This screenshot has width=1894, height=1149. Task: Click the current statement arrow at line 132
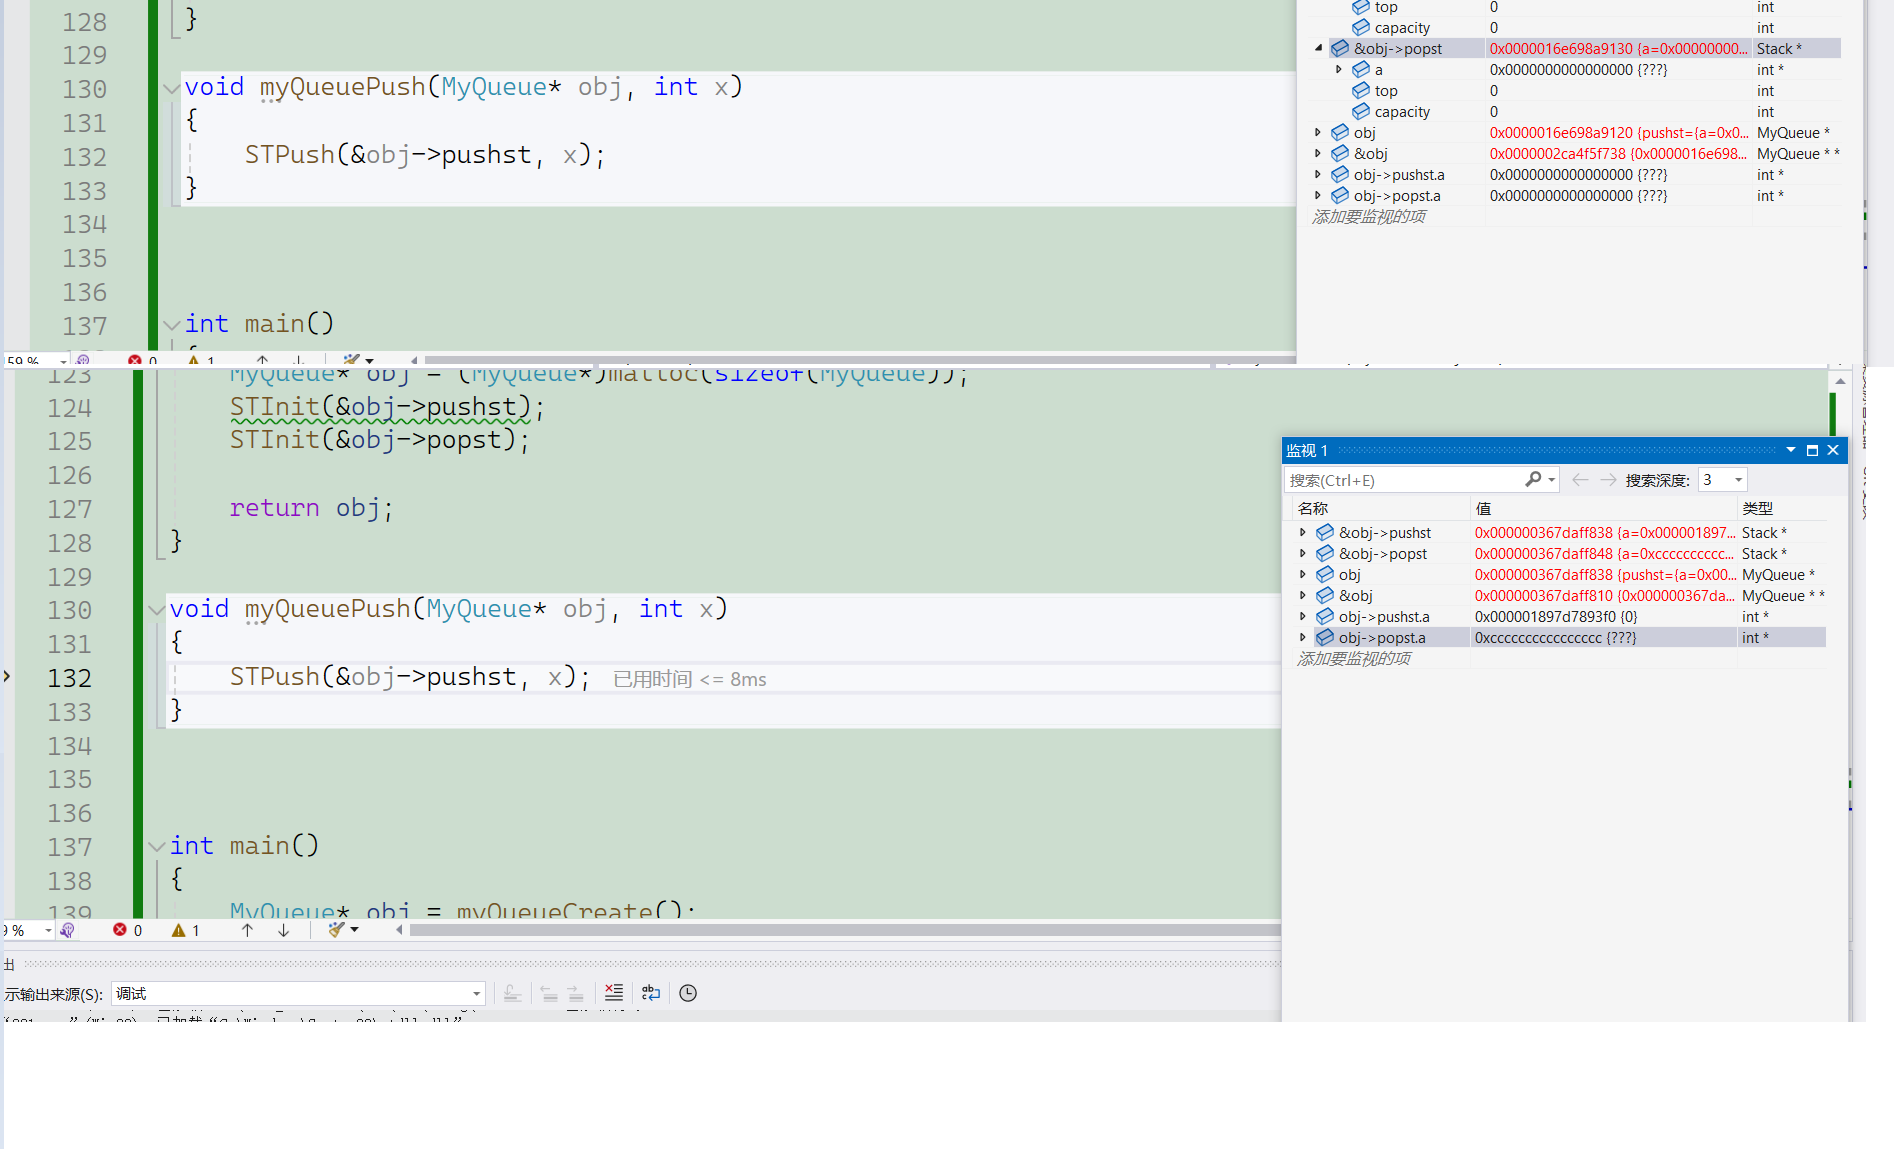(x=7, y=677)
